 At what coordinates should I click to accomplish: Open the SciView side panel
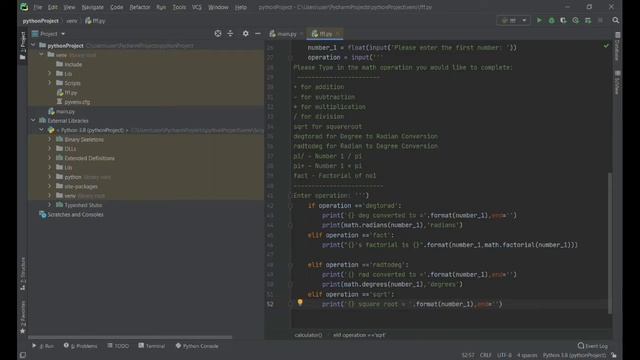point(618,82)
